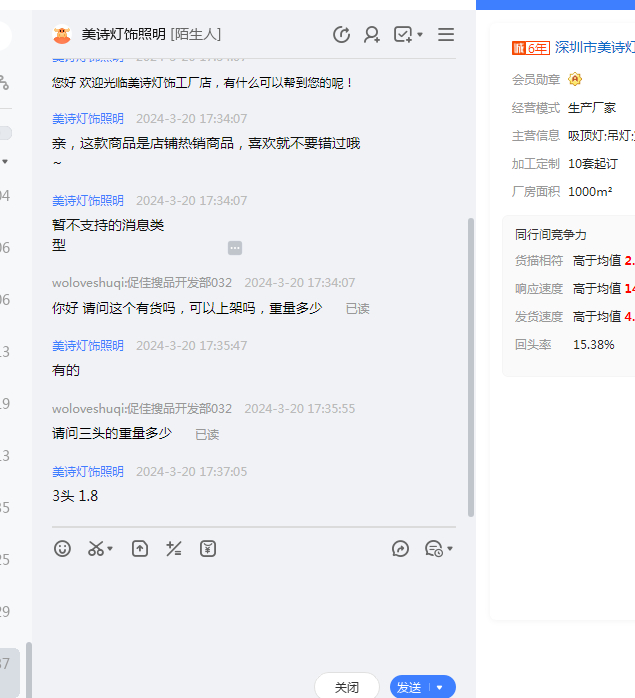Open the calculator icon in chat toolbar

click(x=174, y=548)
